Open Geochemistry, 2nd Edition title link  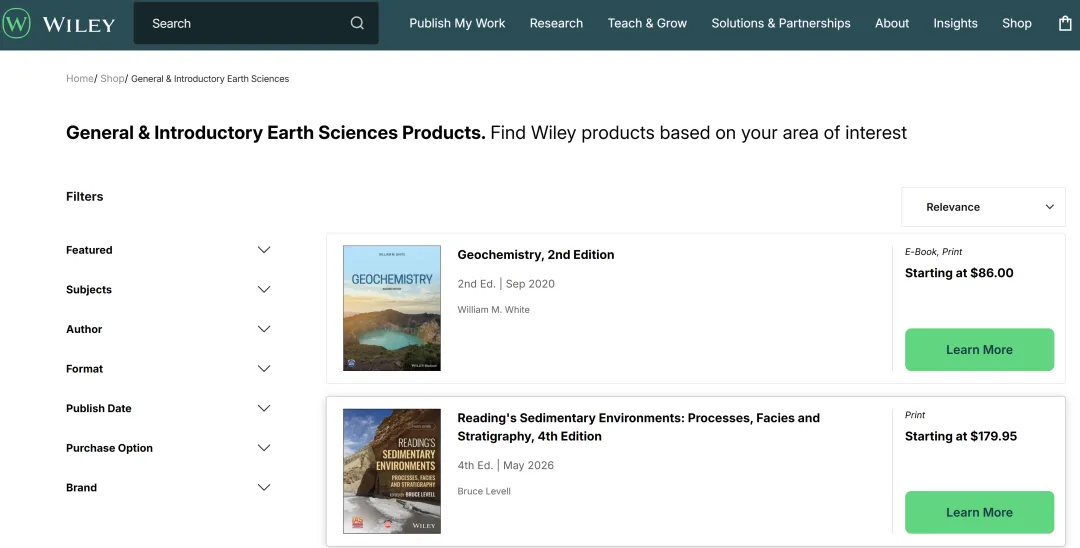[536, 255]
